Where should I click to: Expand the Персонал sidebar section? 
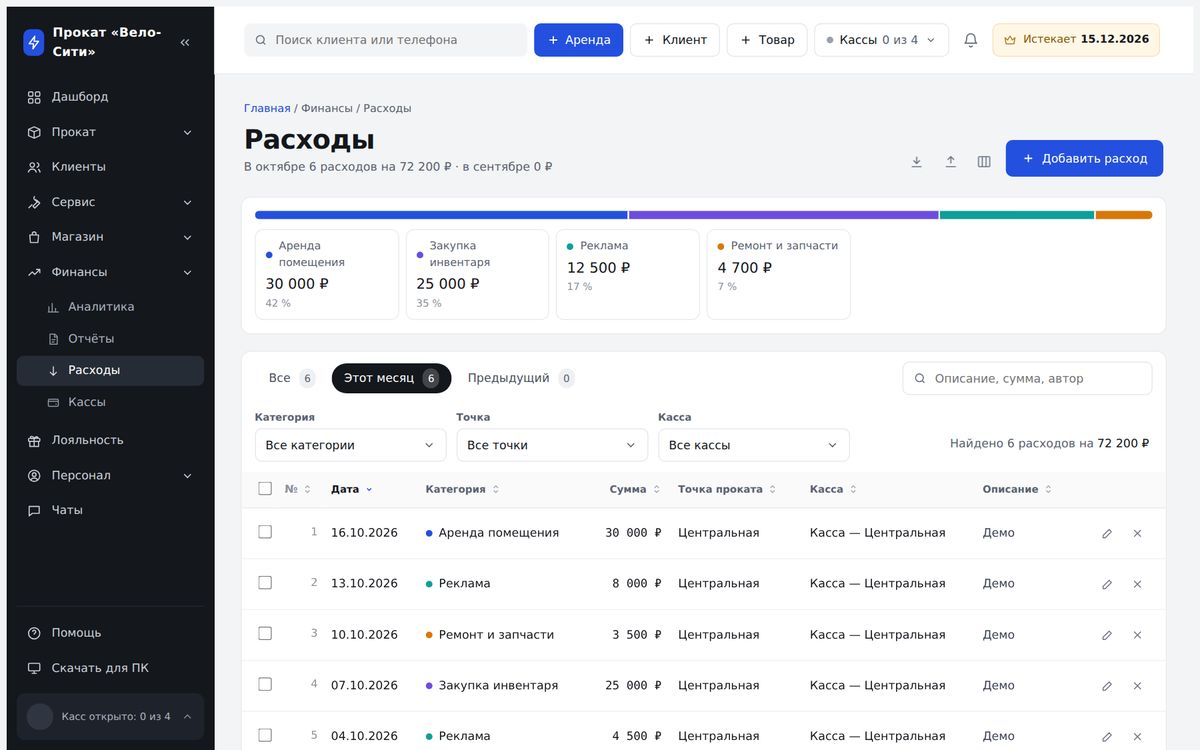tap(110, 475)
